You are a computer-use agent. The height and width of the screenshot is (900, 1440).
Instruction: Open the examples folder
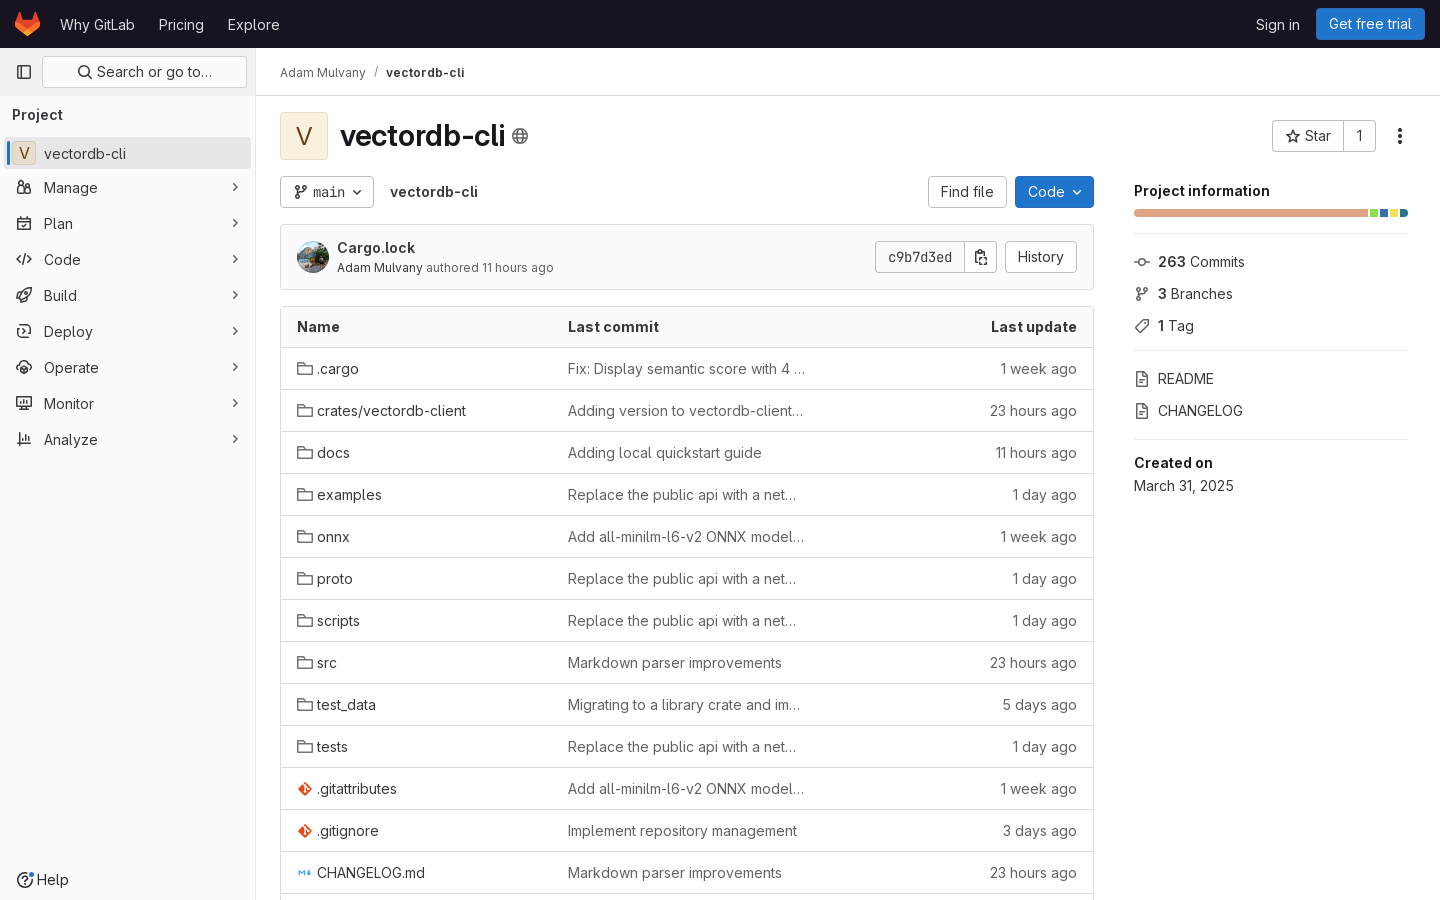(x=349, y=495)
